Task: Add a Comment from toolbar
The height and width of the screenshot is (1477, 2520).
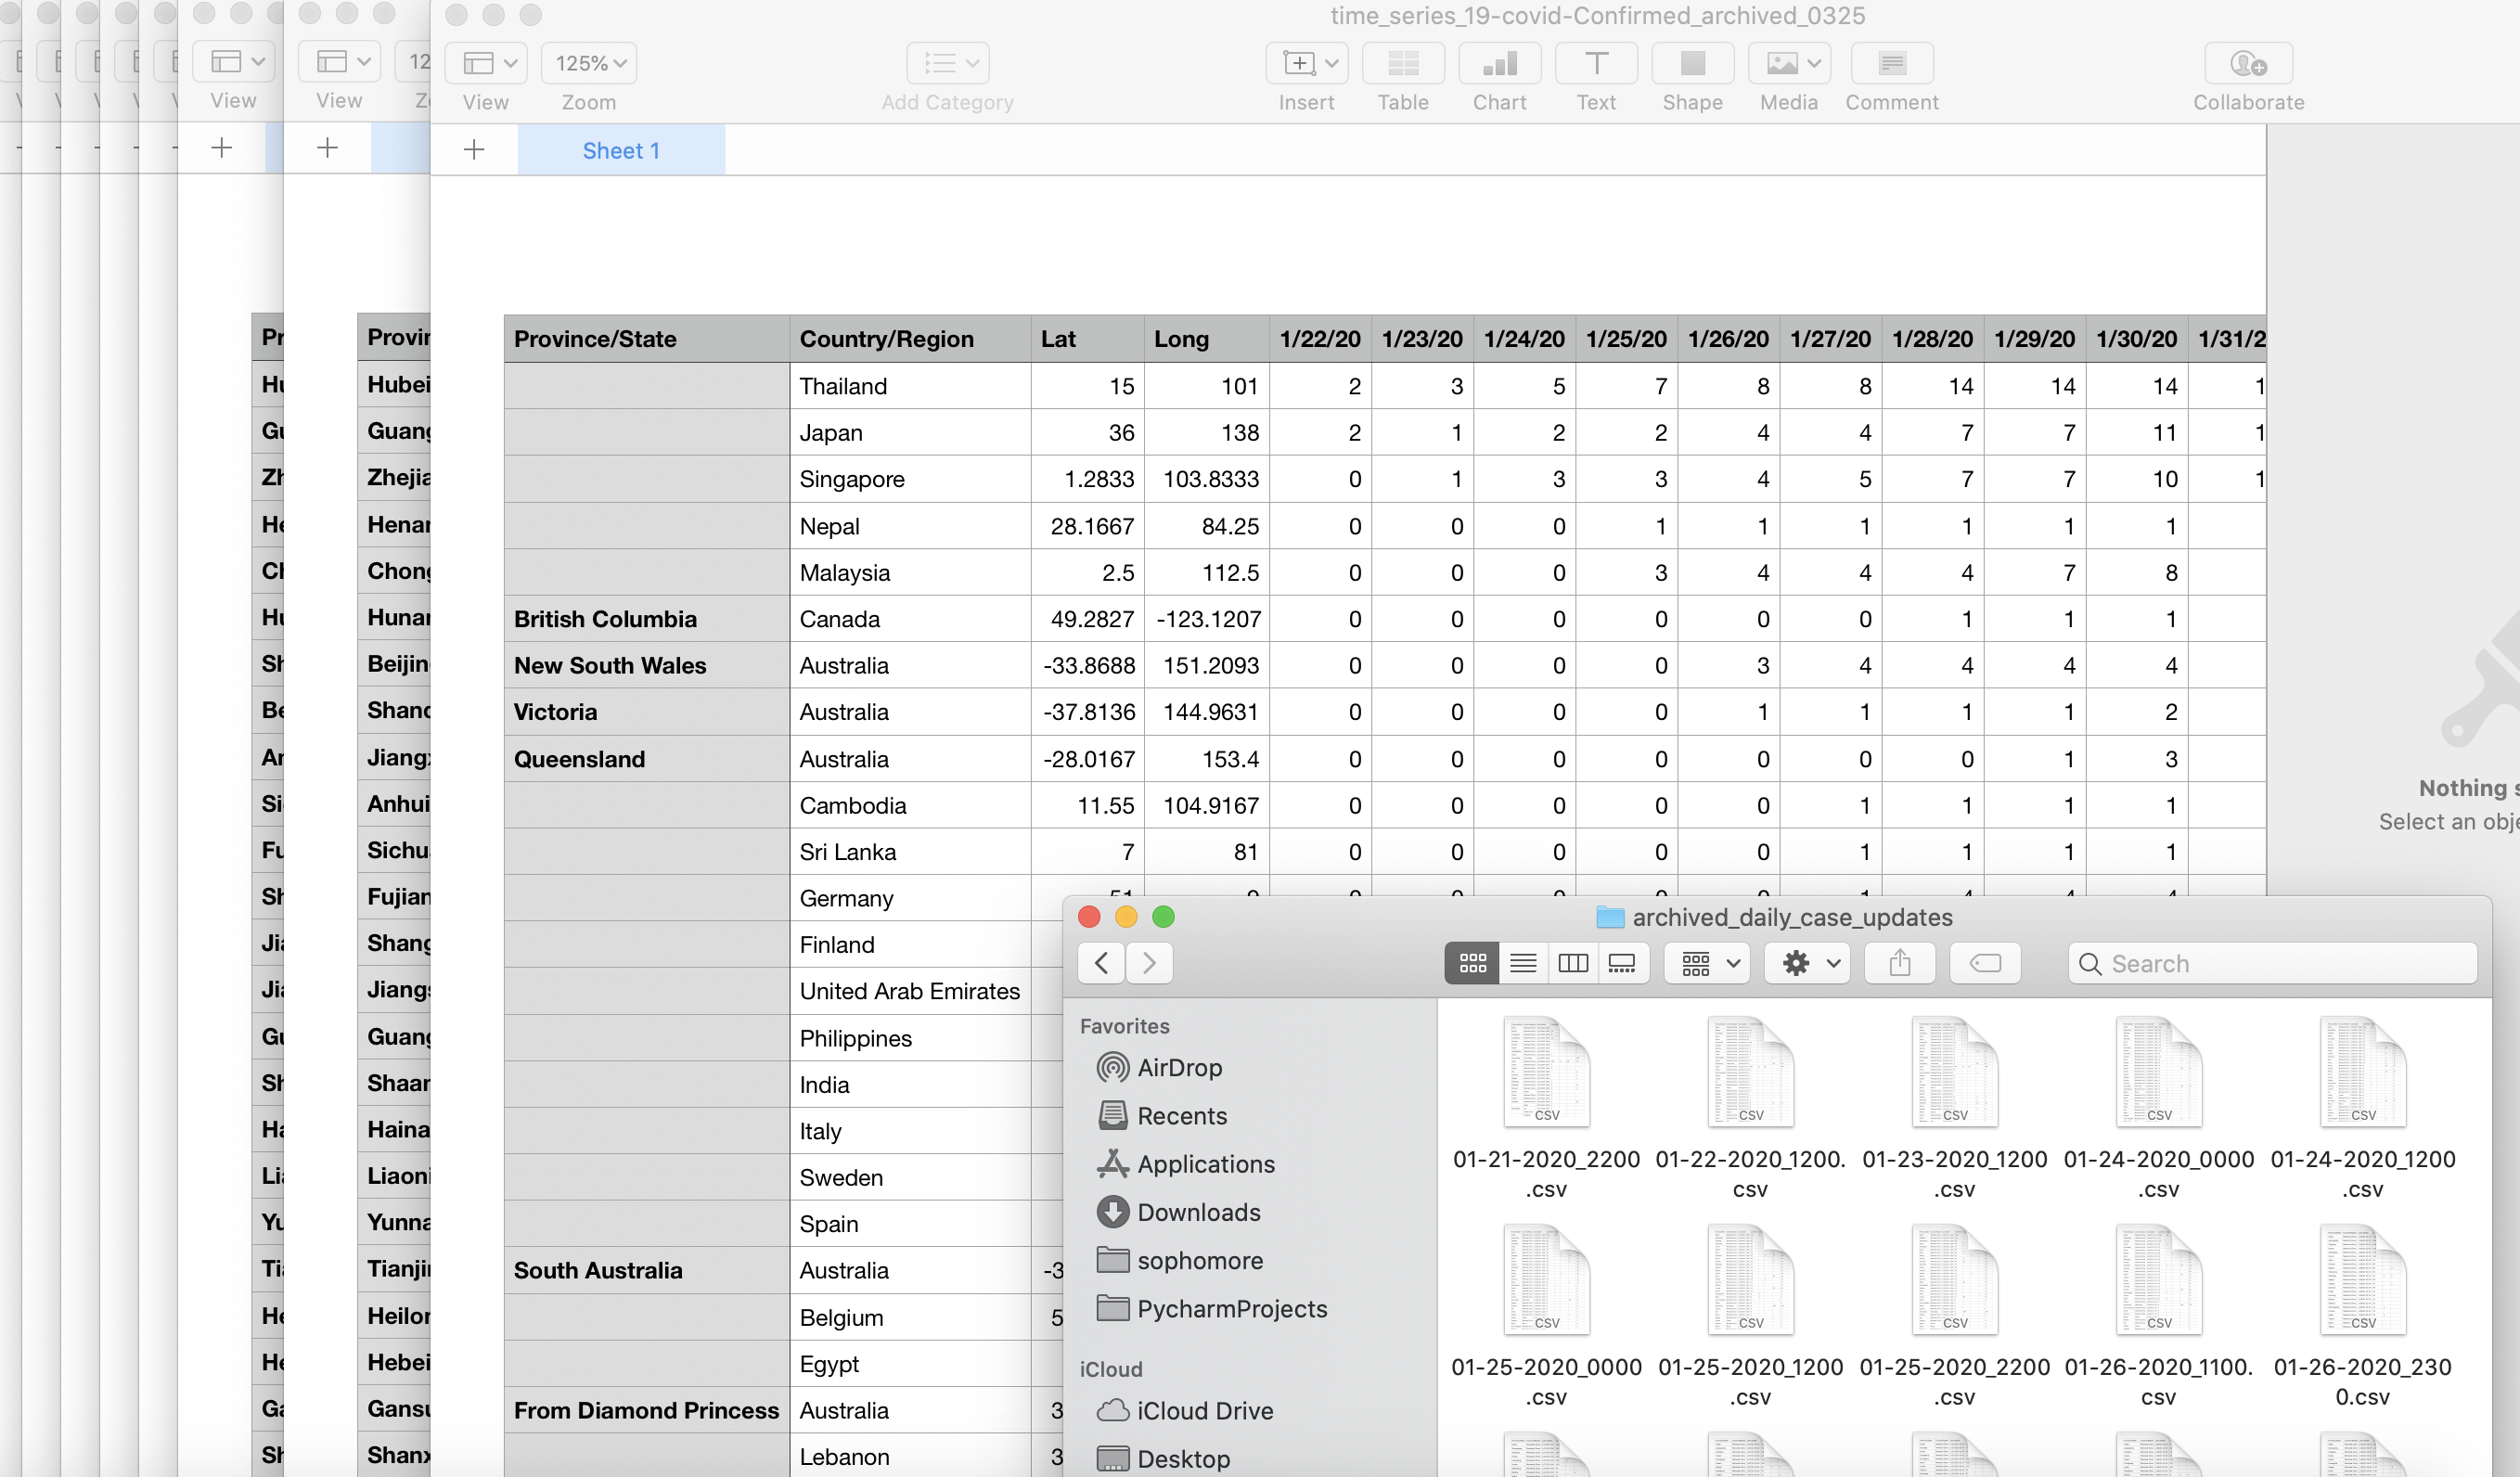Action: coord(1891,64)
